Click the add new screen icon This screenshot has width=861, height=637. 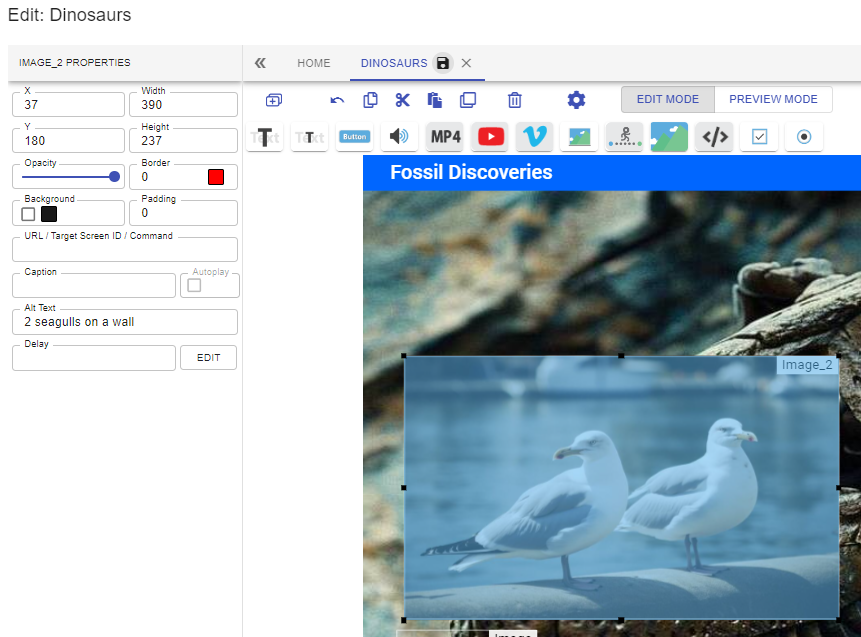click(273, 100)
